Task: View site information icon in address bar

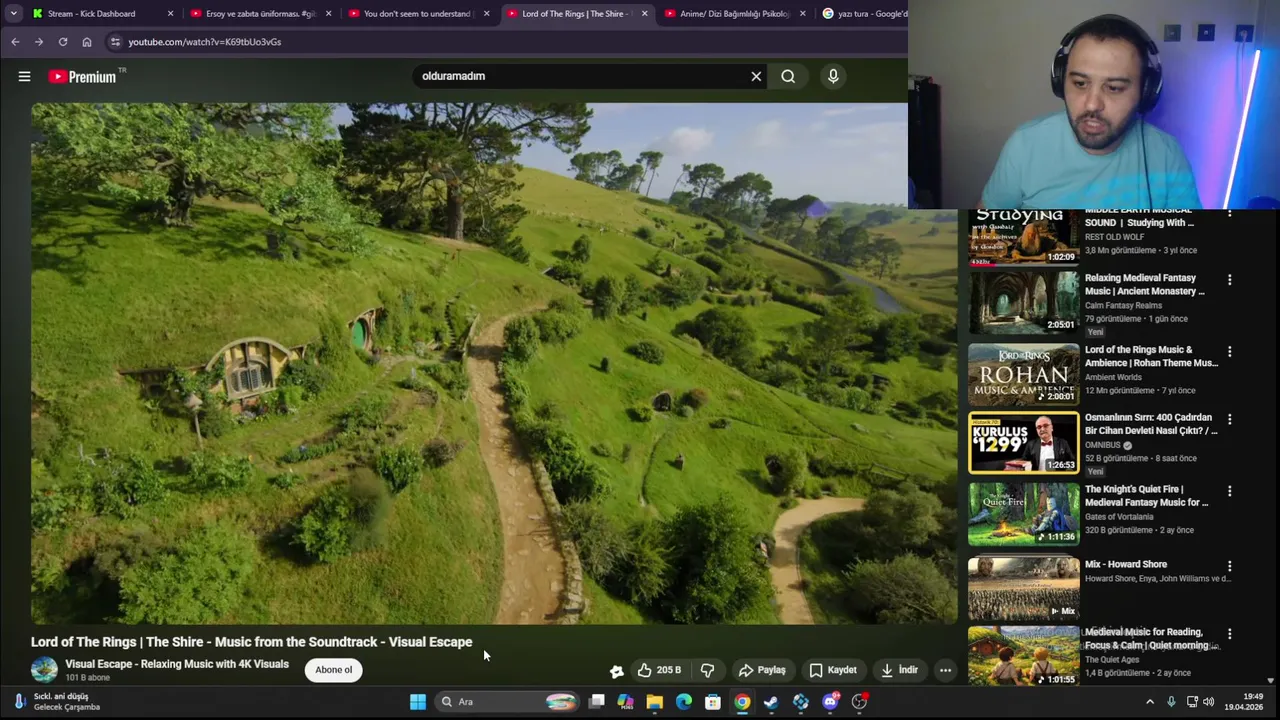Action: pos(115,42)
